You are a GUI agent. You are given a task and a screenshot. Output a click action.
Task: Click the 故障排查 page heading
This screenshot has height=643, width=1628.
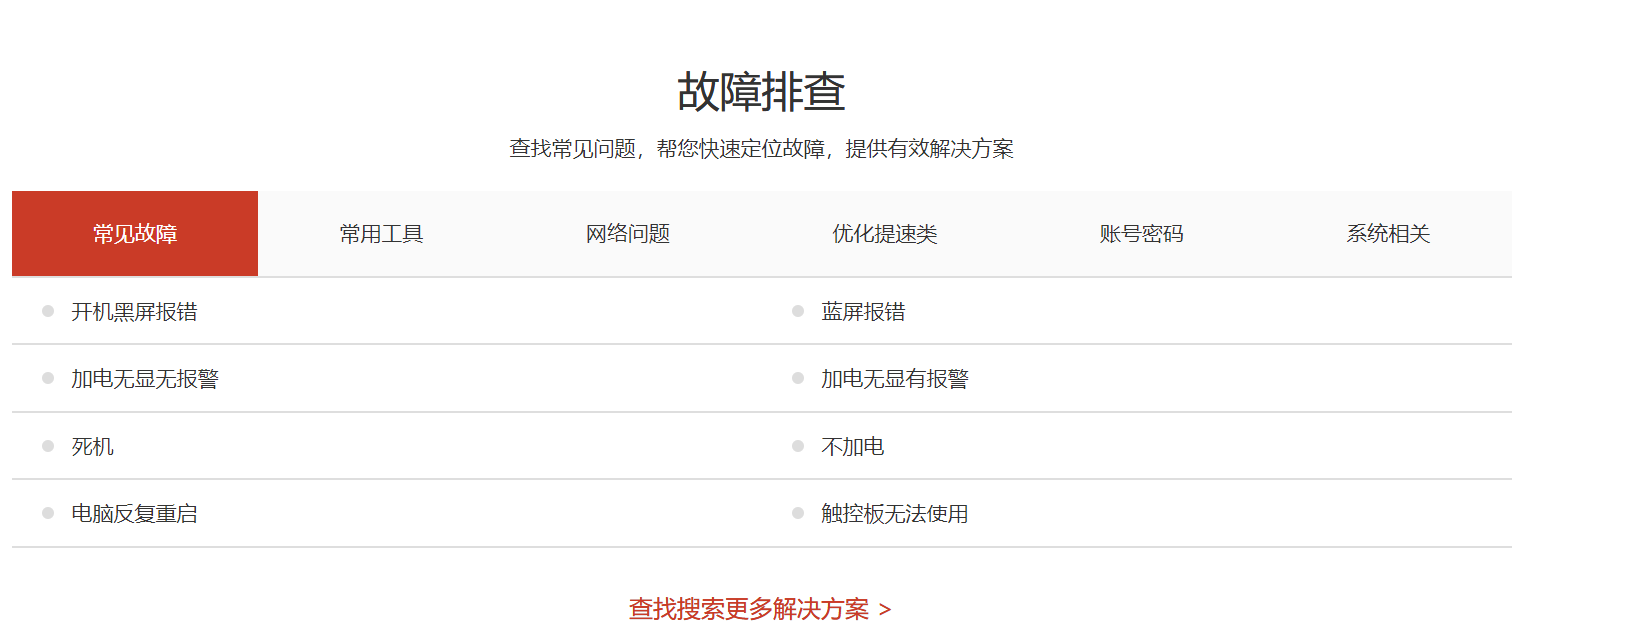pos(761,92)
